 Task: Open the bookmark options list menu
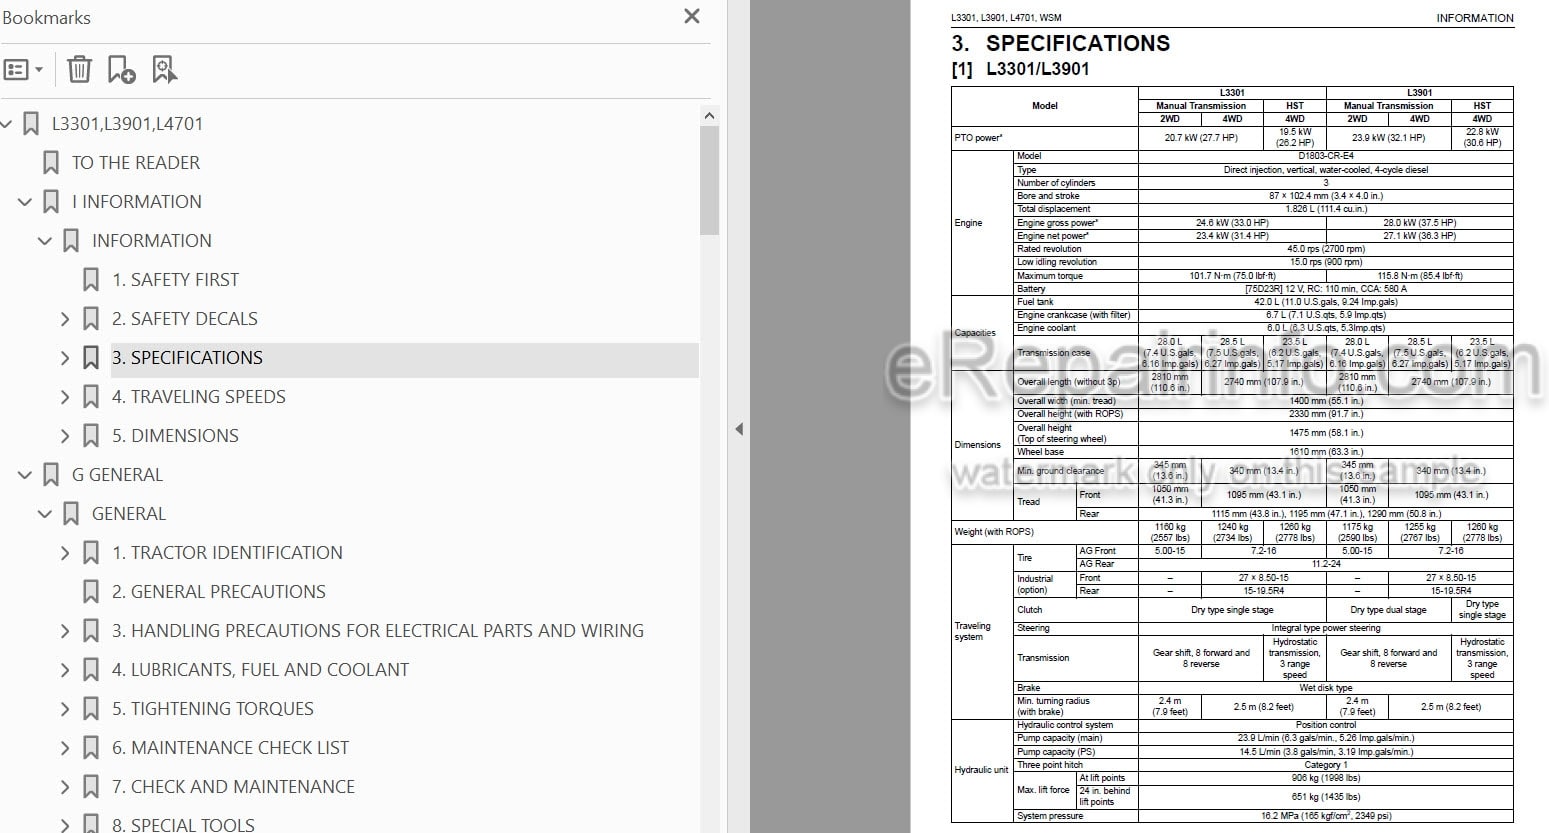point(23,70)
